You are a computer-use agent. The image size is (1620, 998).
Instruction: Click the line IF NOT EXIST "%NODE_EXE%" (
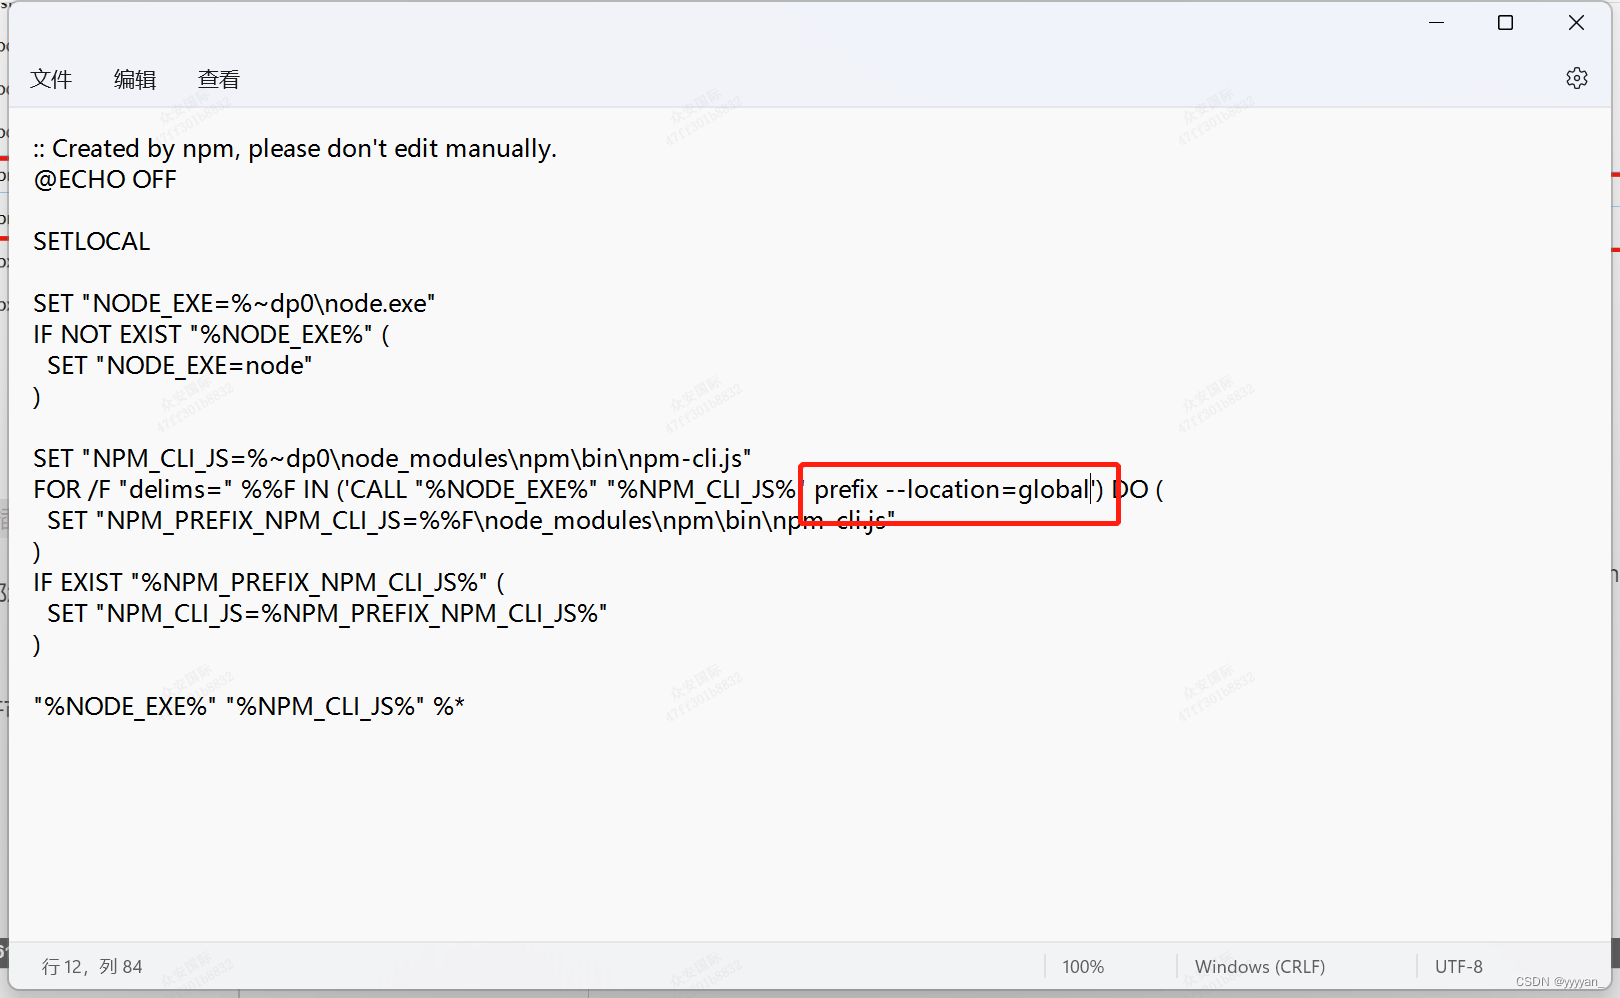[x=211, y=335]
